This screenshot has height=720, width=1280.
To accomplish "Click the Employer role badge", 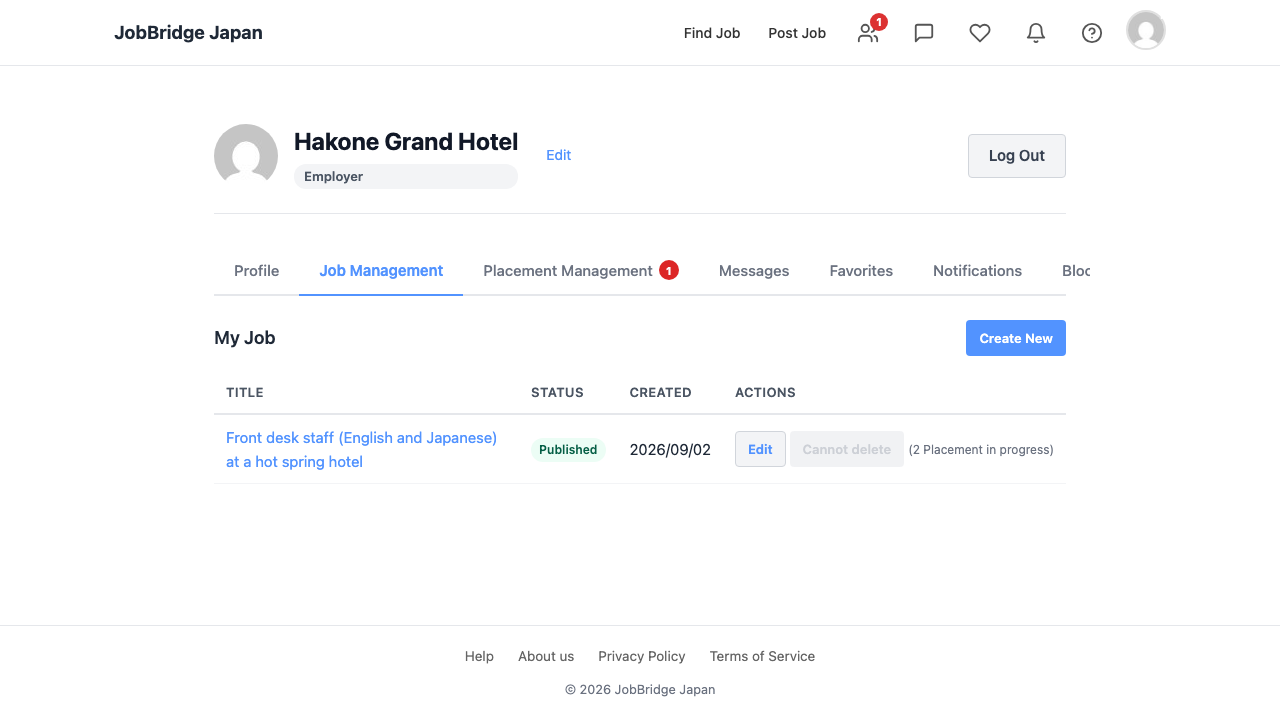I will point(406,177).
